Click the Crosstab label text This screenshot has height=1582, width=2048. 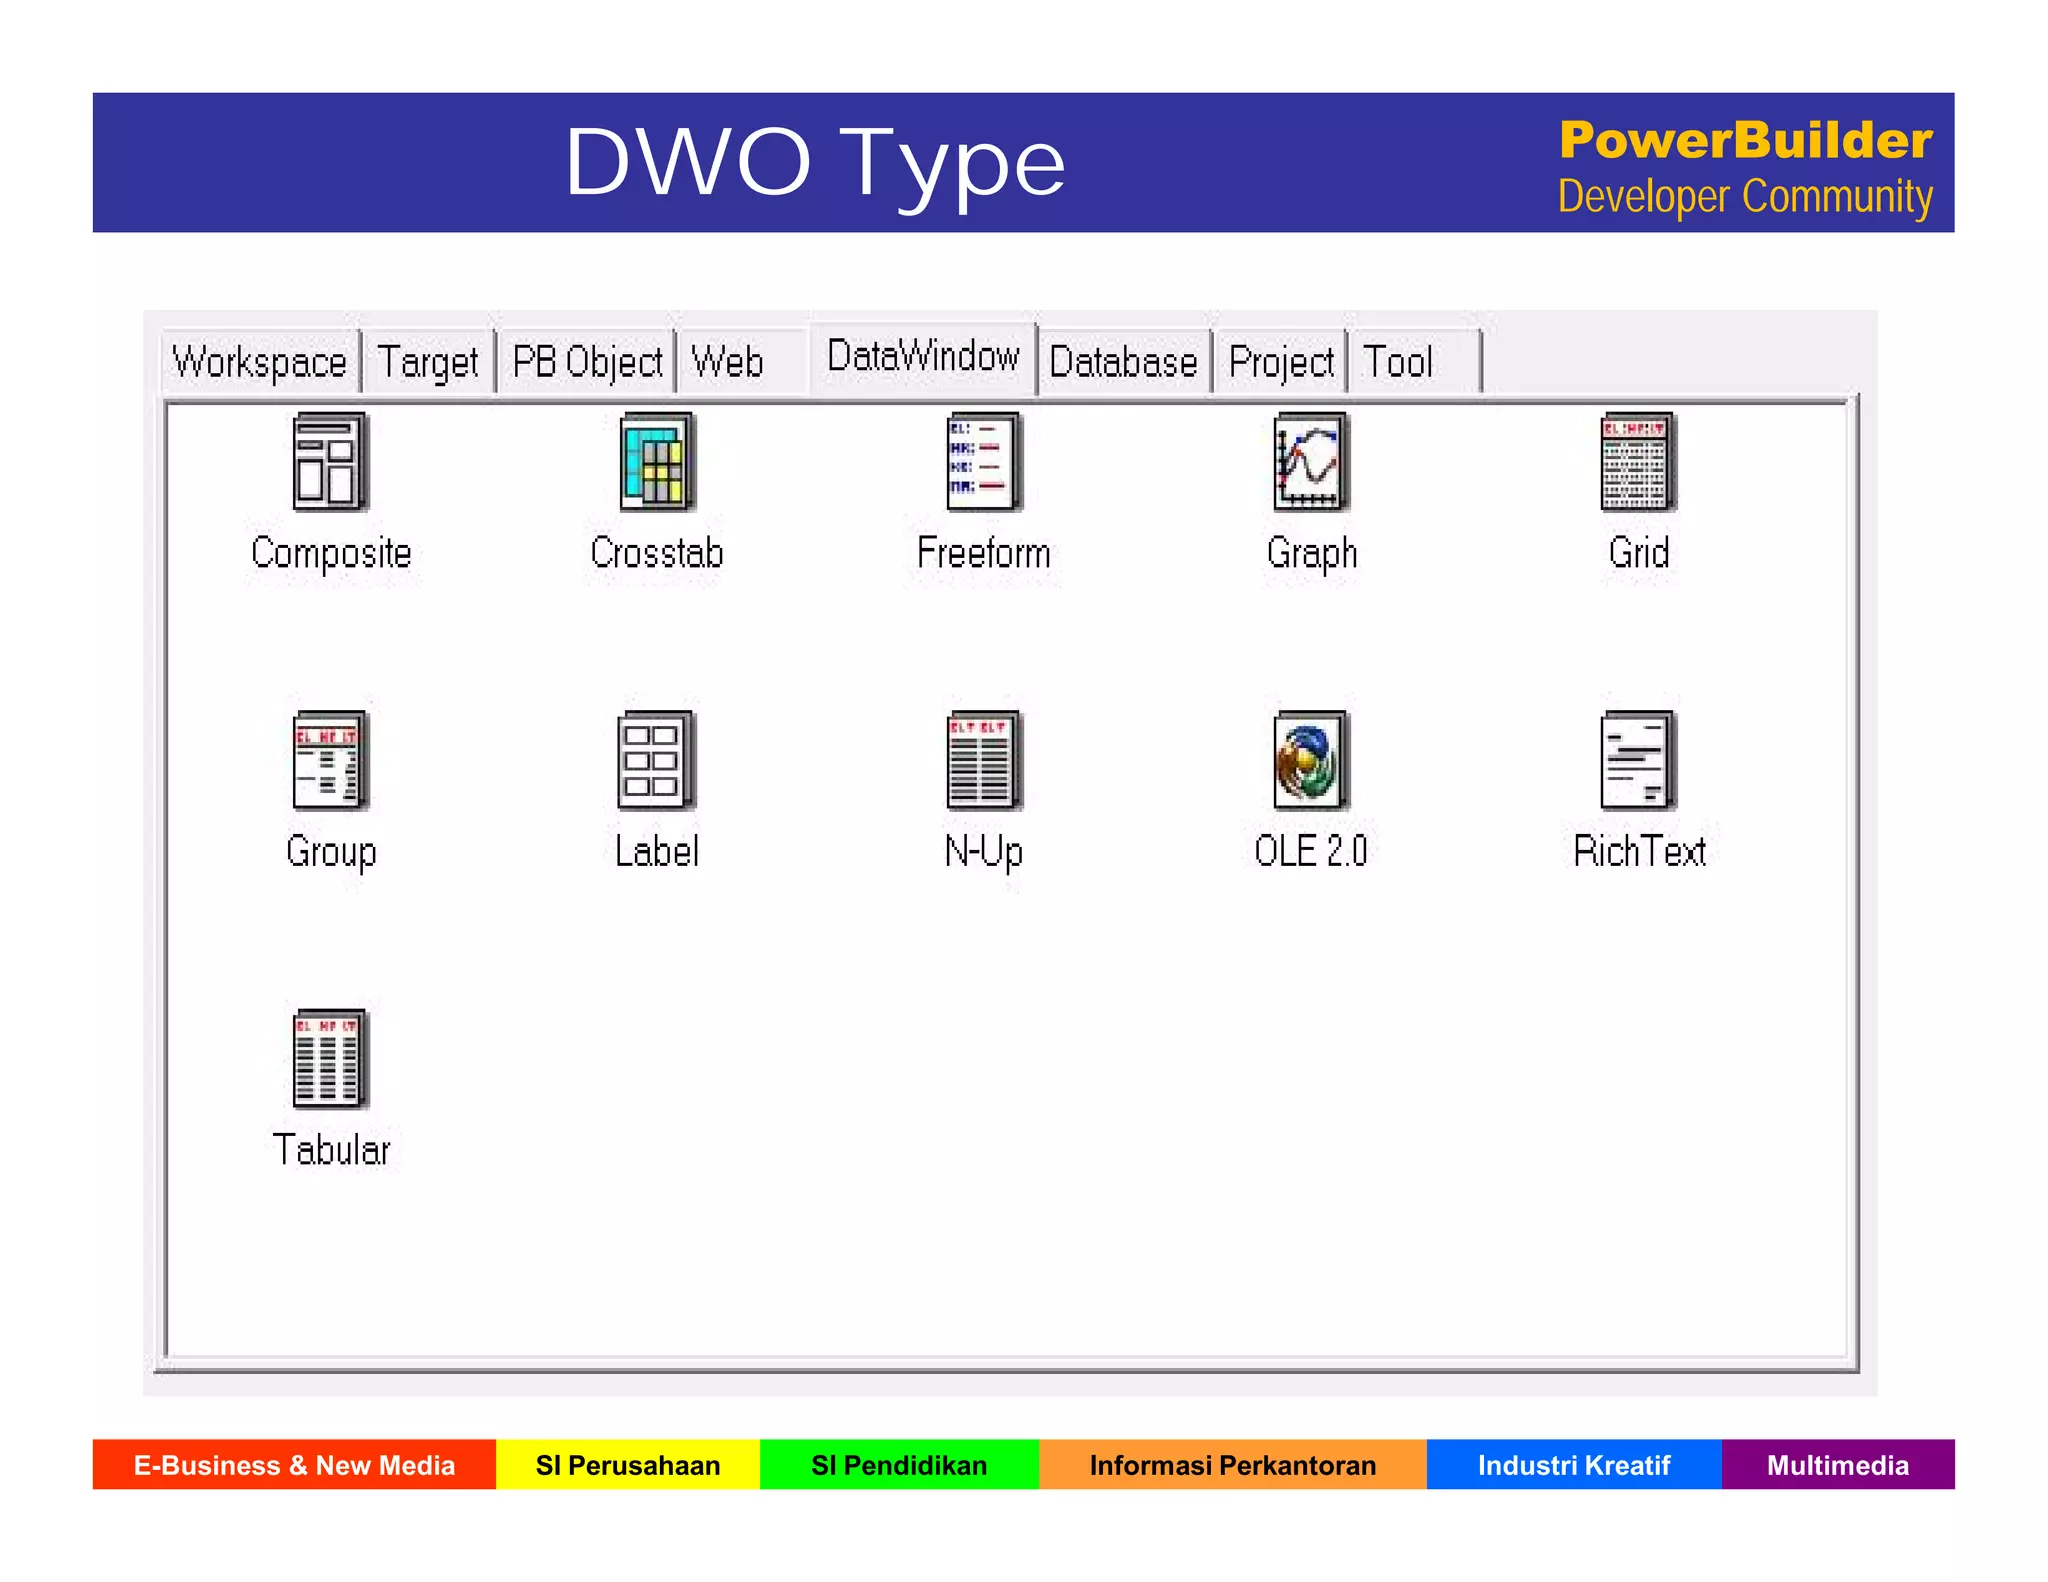coord(657,552)
